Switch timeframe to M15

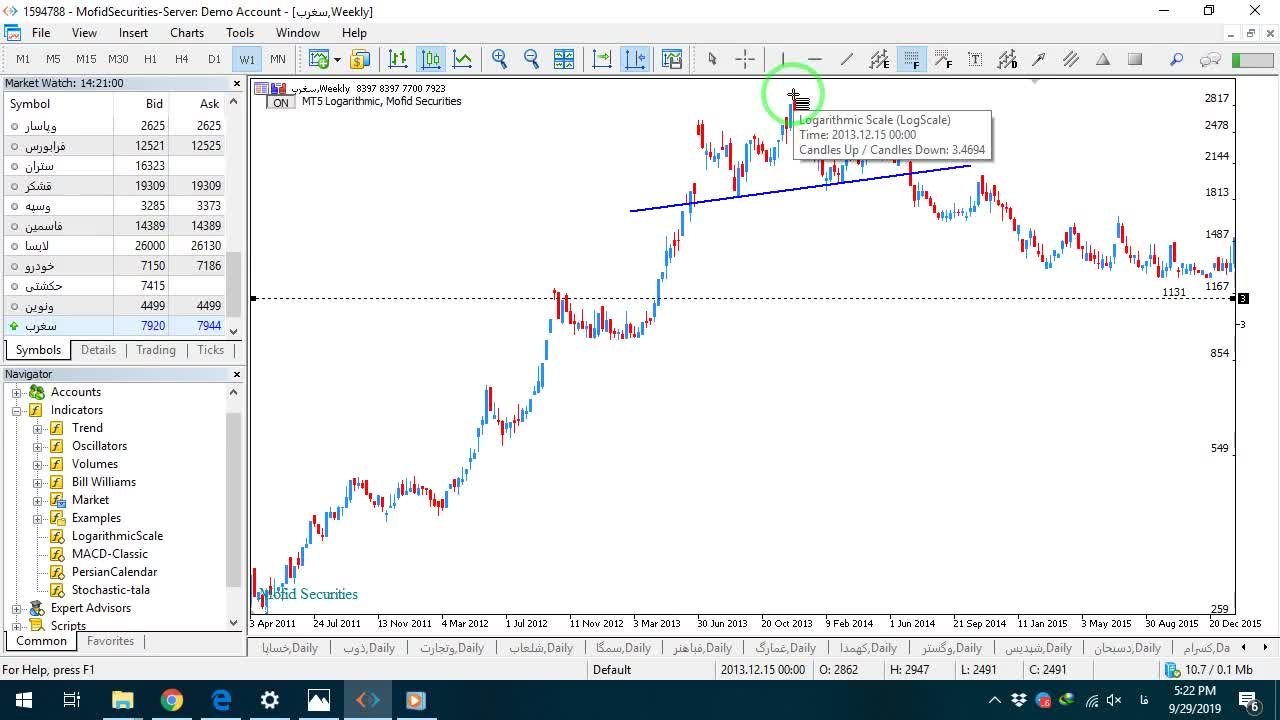[x=86, y=59]
